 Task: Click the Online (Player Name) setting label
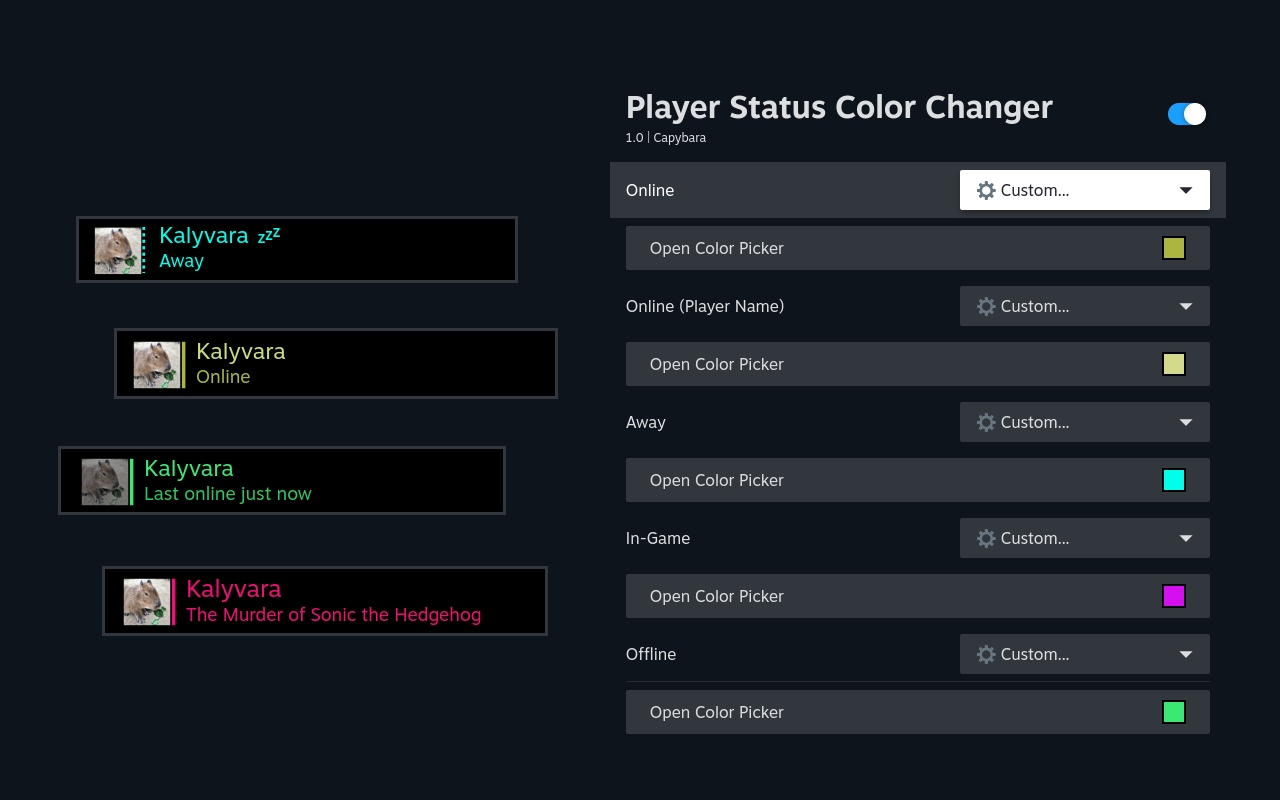point(705,306)
